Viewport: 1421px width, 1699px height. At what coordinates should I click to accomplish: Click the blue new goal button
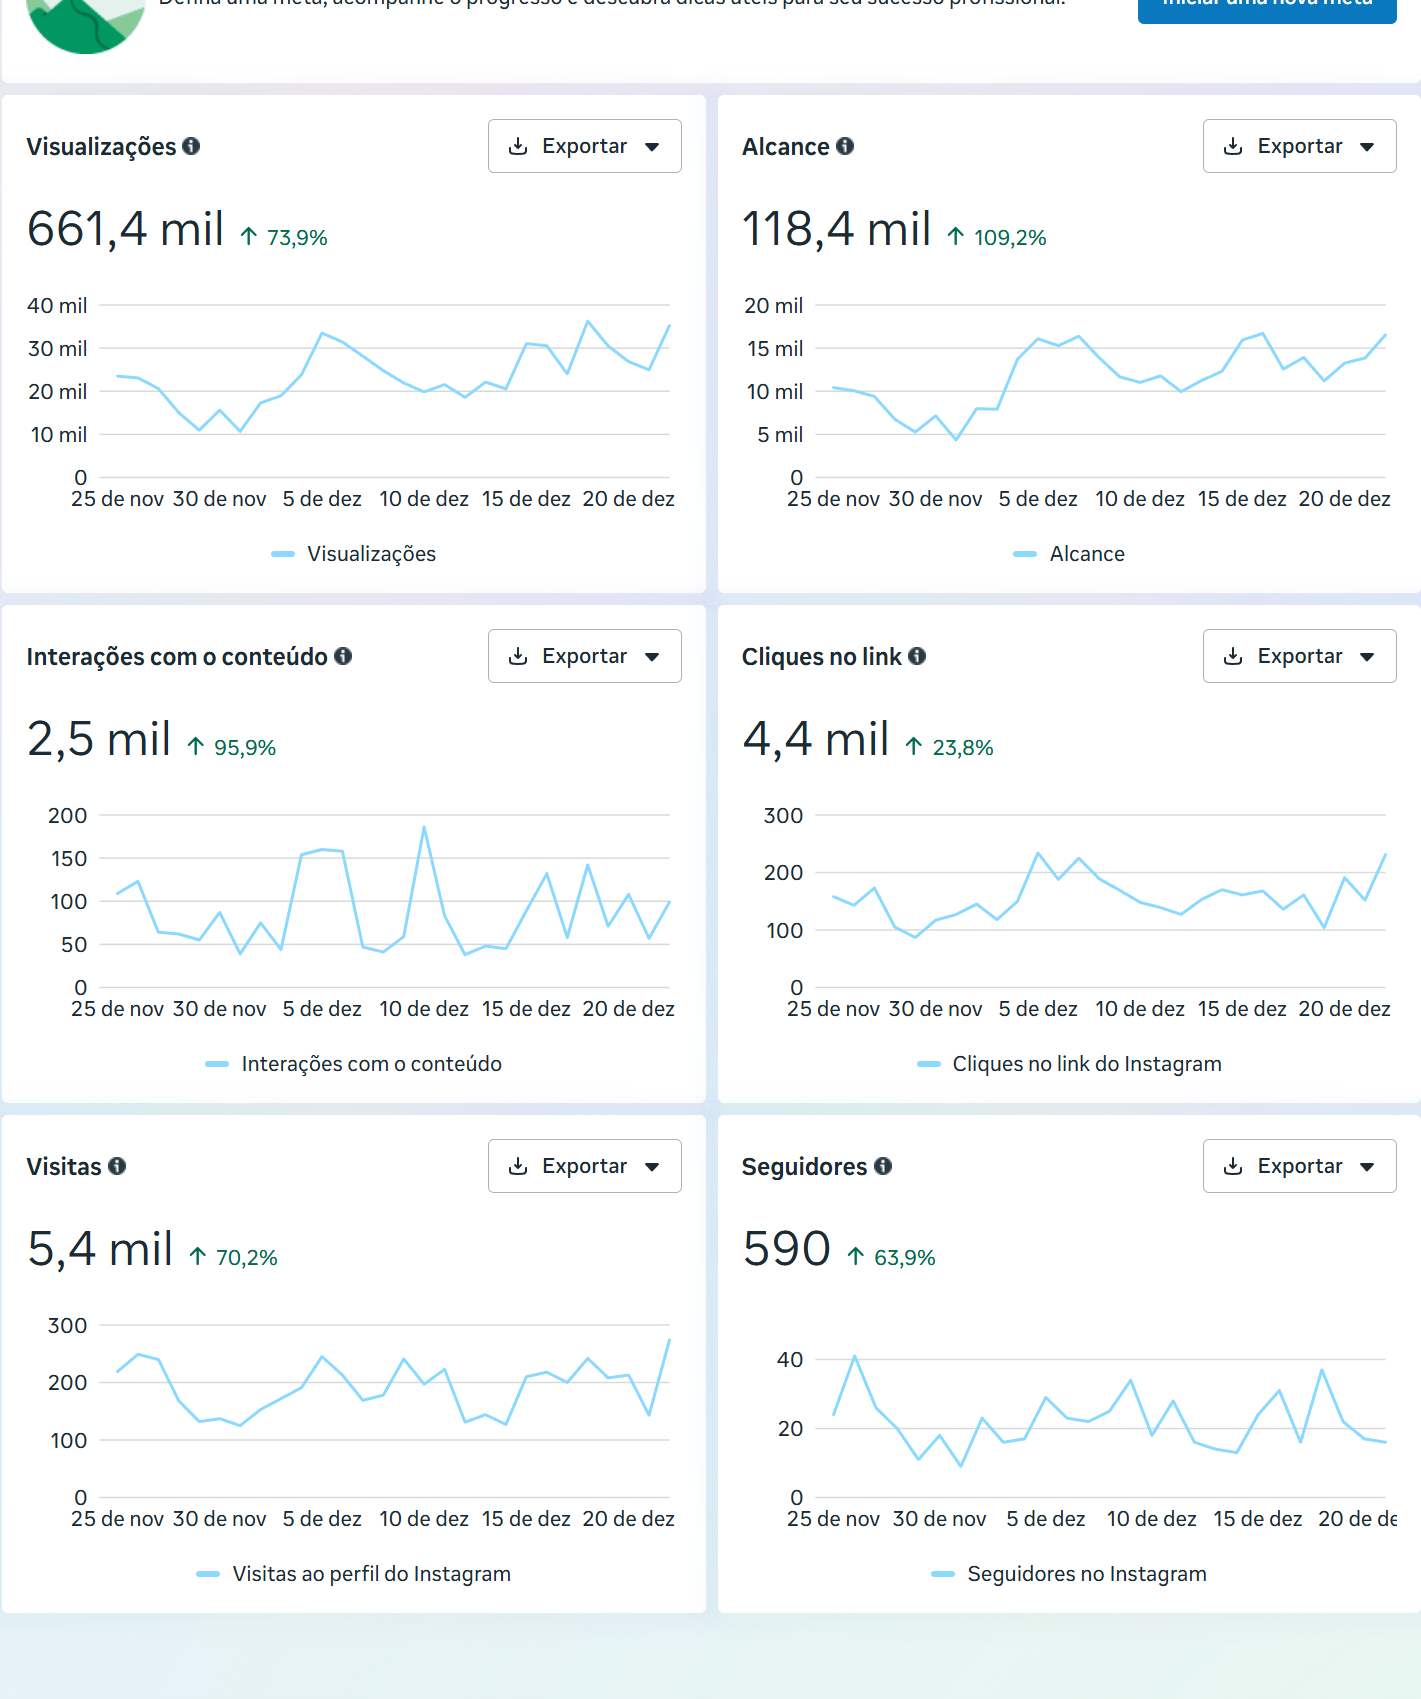(1266, 6)
